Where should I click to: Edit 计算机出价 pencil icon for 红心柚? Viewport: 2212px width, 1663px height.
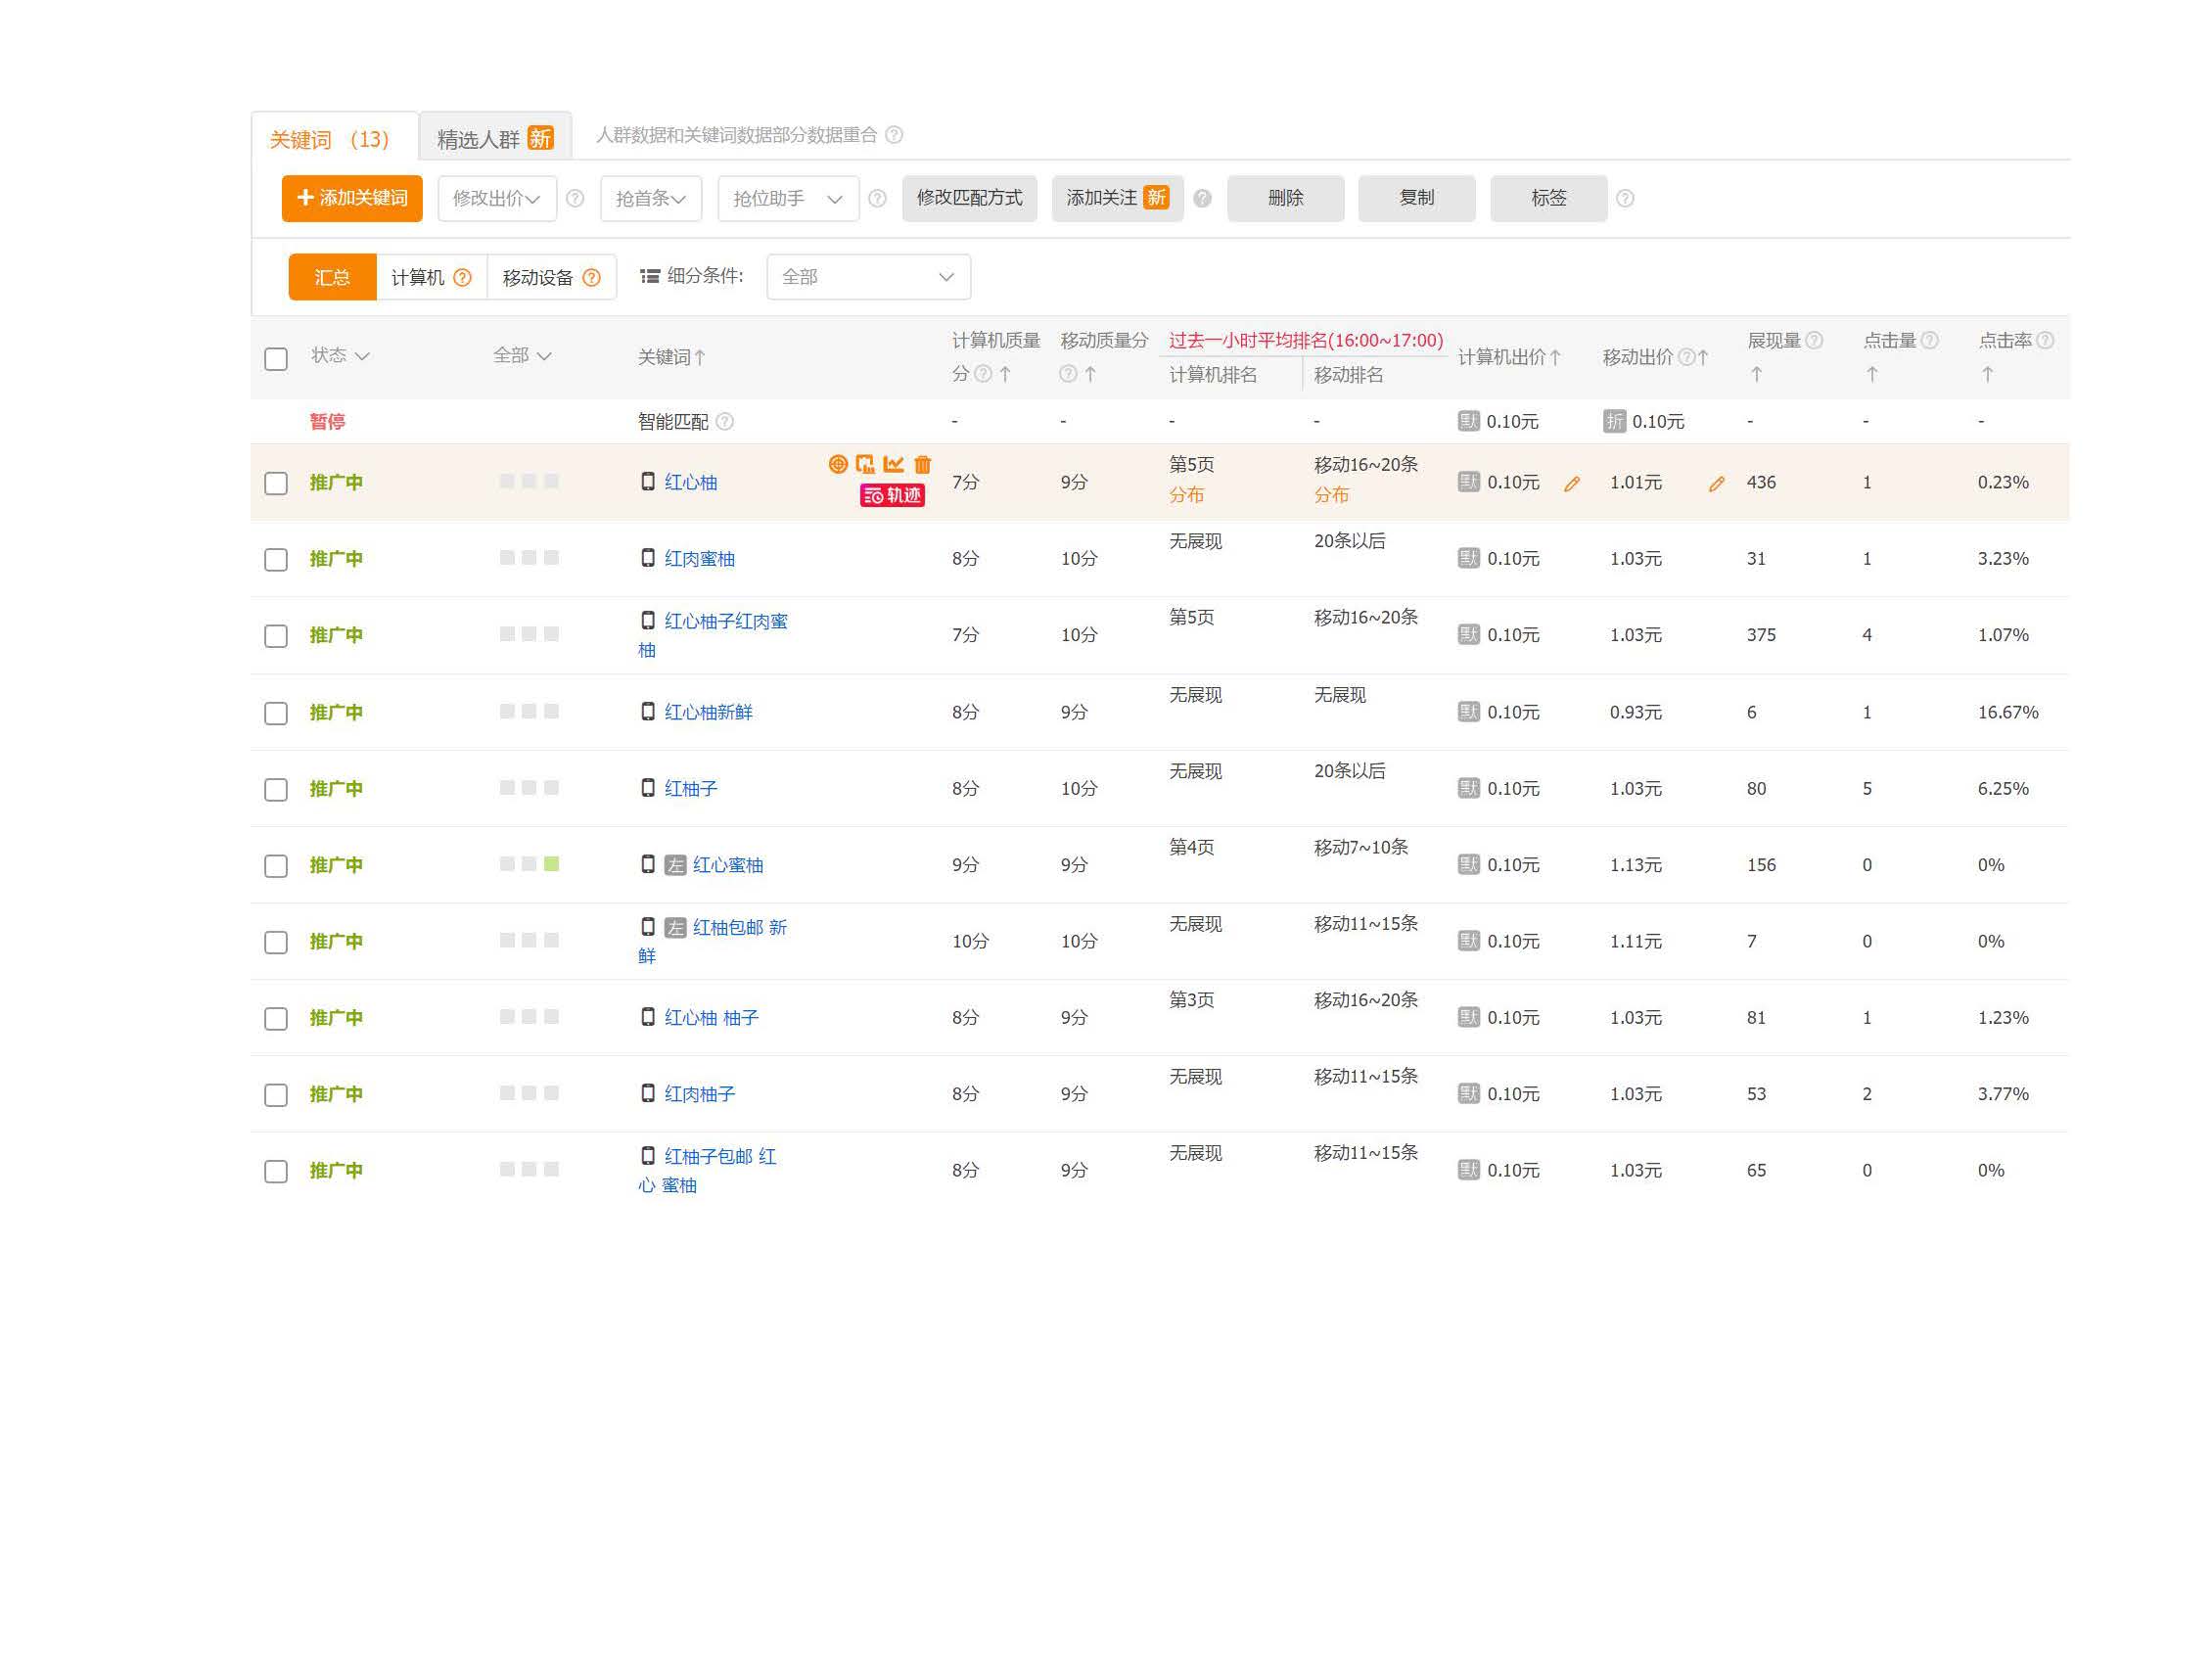tap(1572, 484)
